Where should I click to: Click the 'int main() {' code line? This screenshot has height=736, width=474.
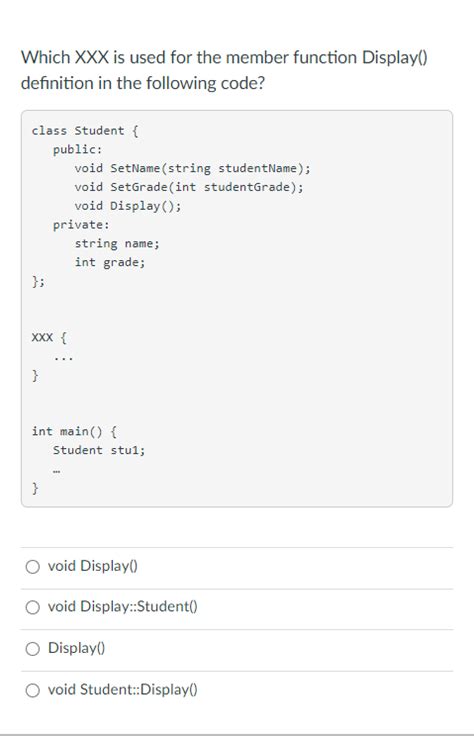pos(74,431)
